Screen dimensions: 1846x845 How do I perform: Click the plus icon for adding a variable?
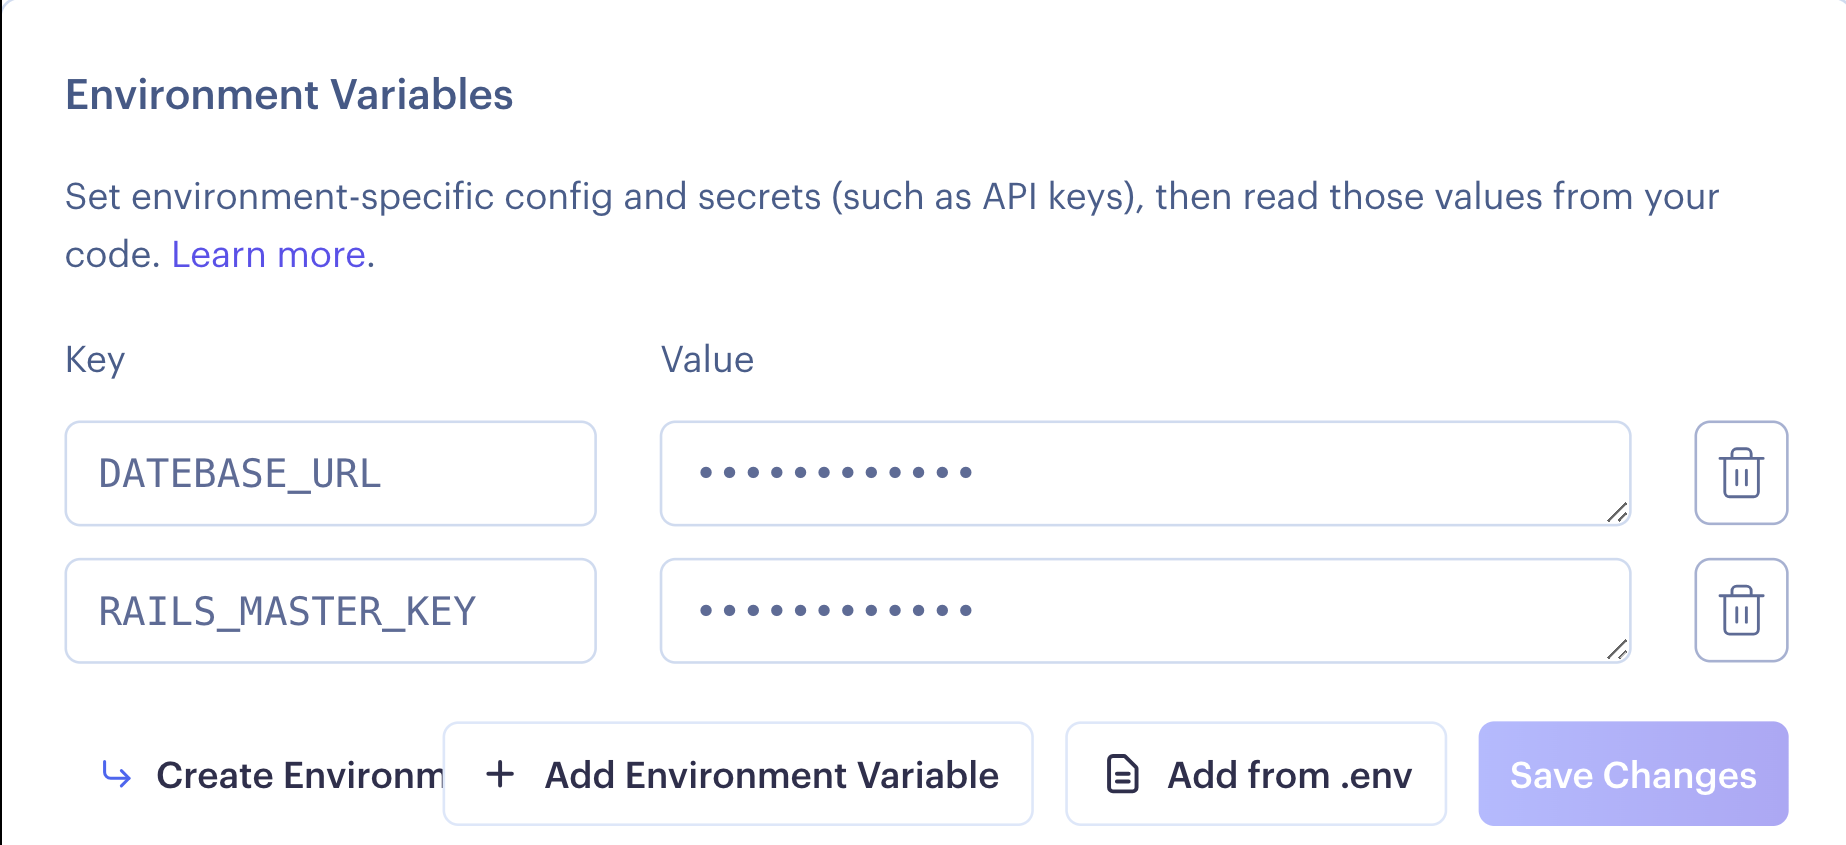500,774
